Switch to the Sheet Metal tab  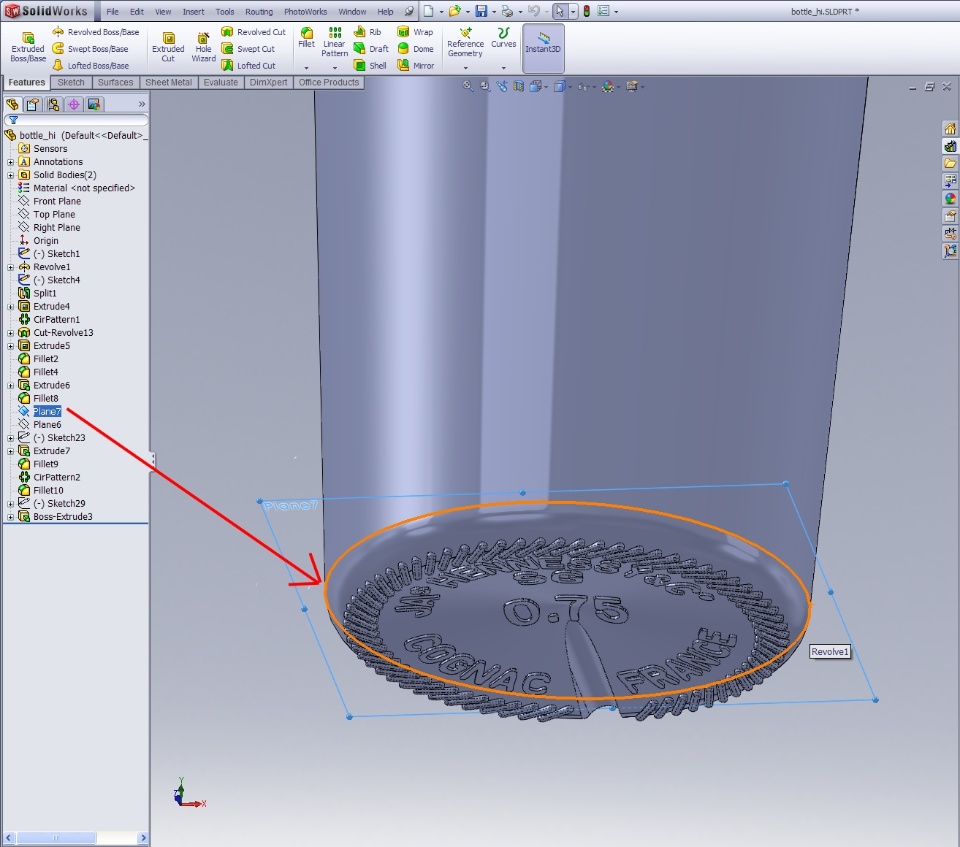[168, 83]
